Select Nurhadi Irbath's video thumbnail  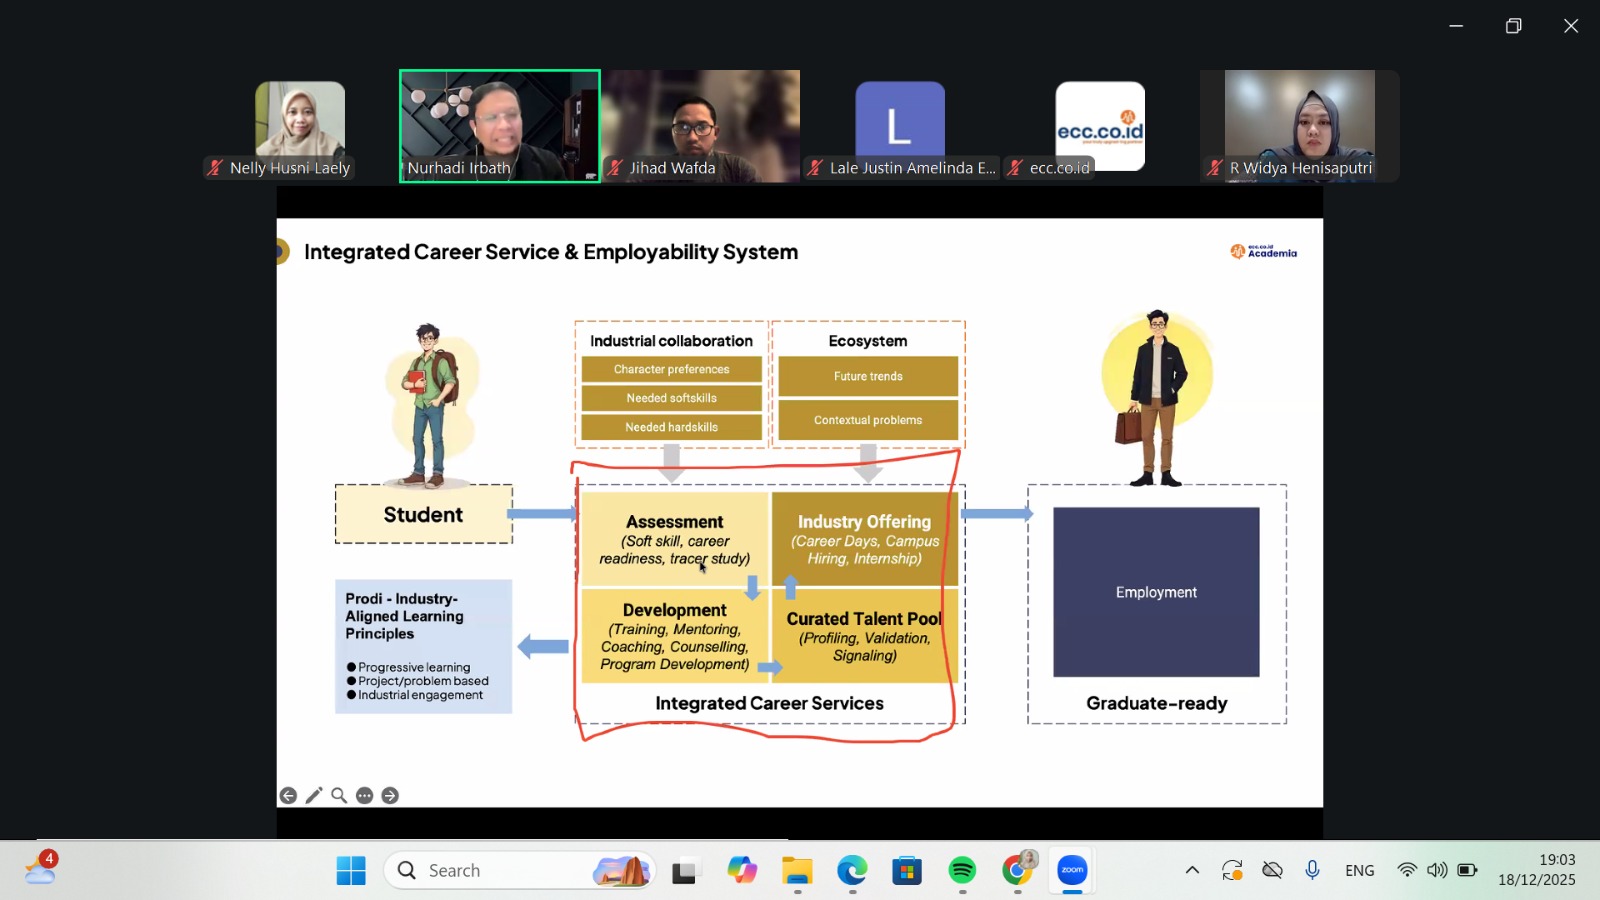(500, 126)
